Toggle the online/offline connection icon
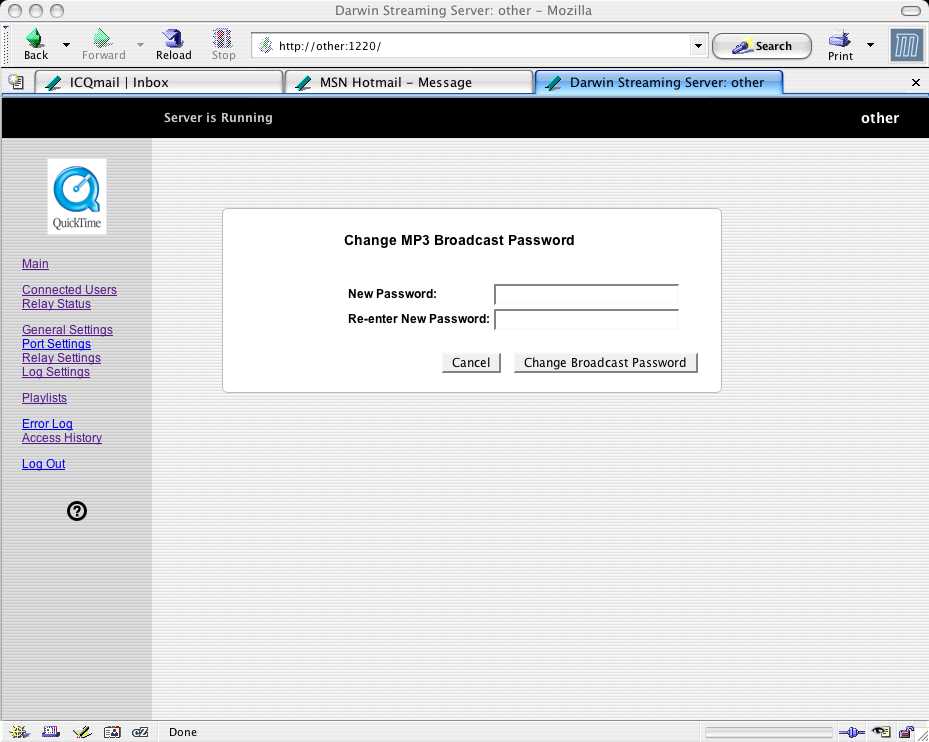 (x=852, y=732)
